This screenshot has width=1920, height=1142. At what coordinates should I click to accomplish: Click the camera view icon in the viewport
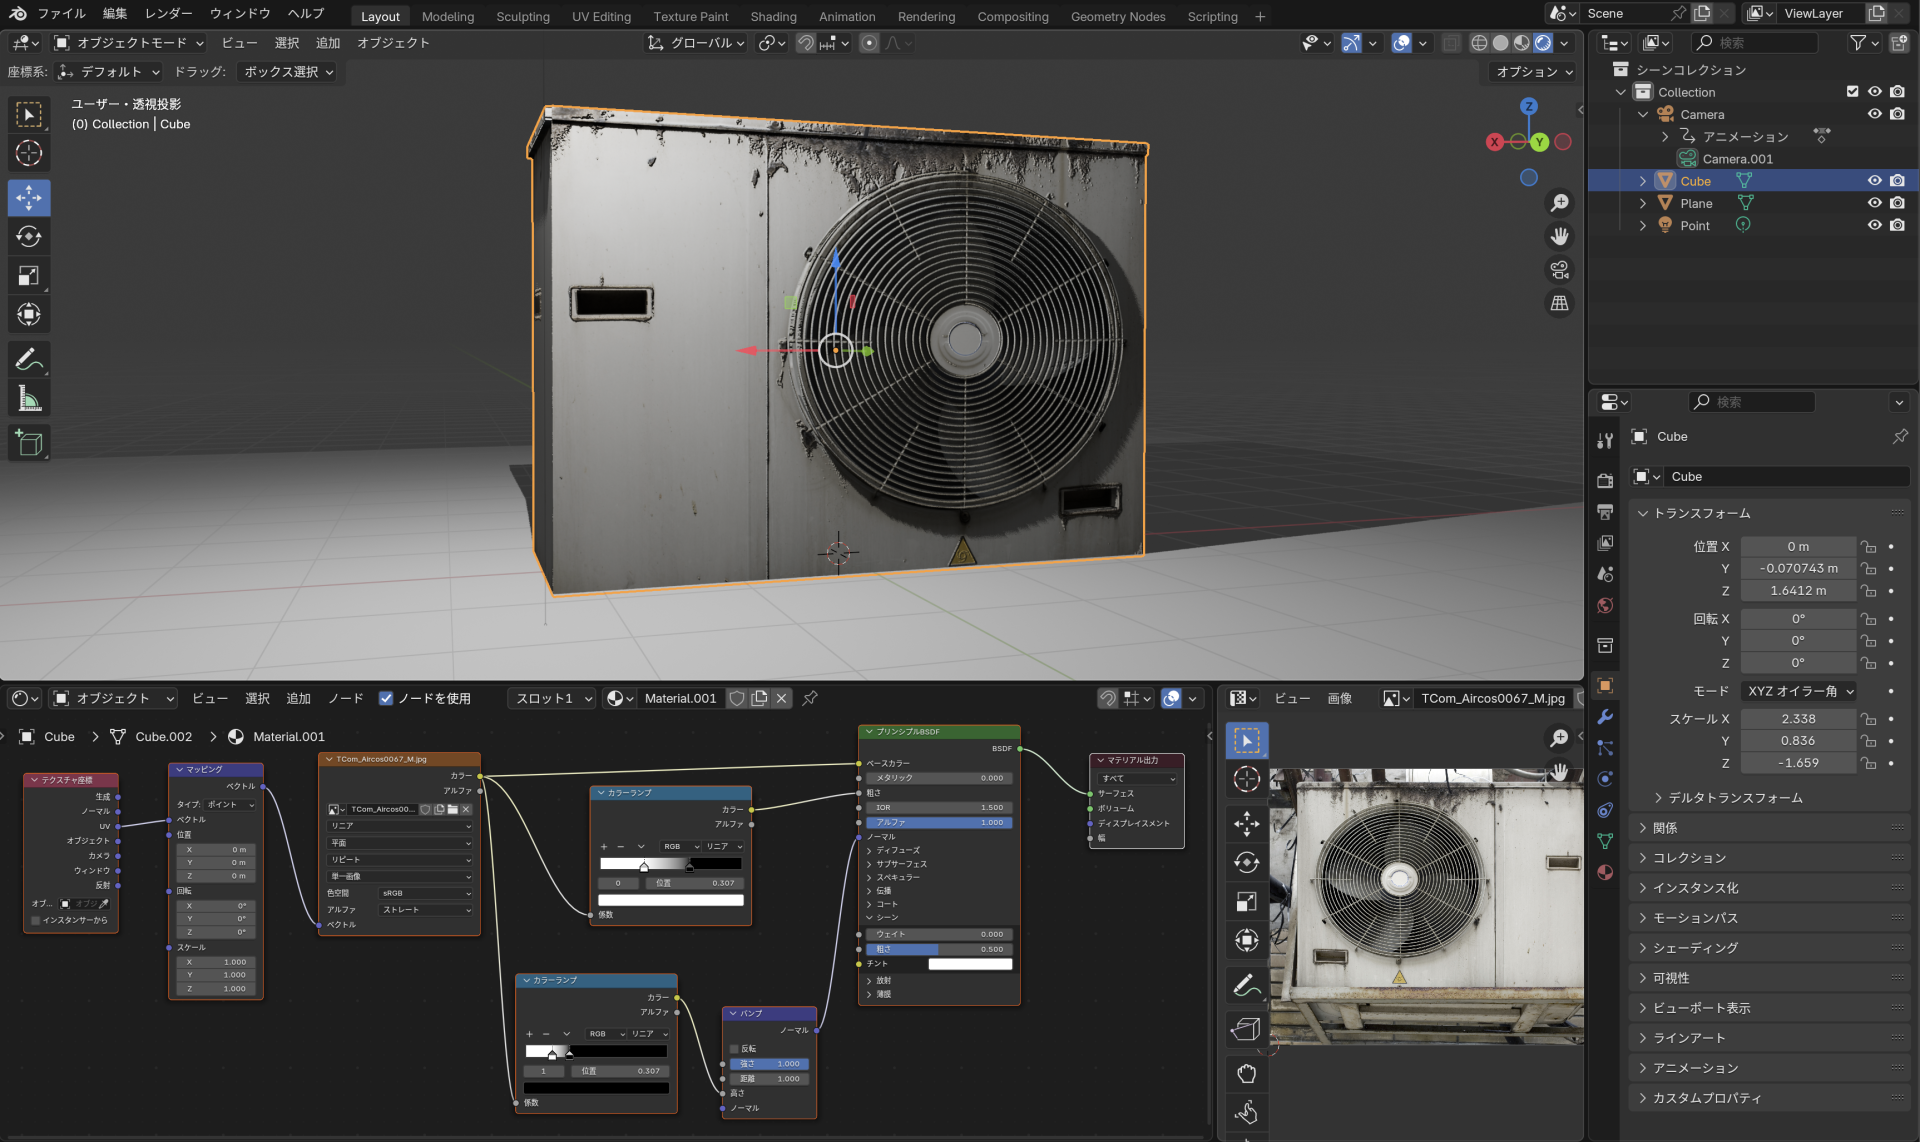[1559, 270]
